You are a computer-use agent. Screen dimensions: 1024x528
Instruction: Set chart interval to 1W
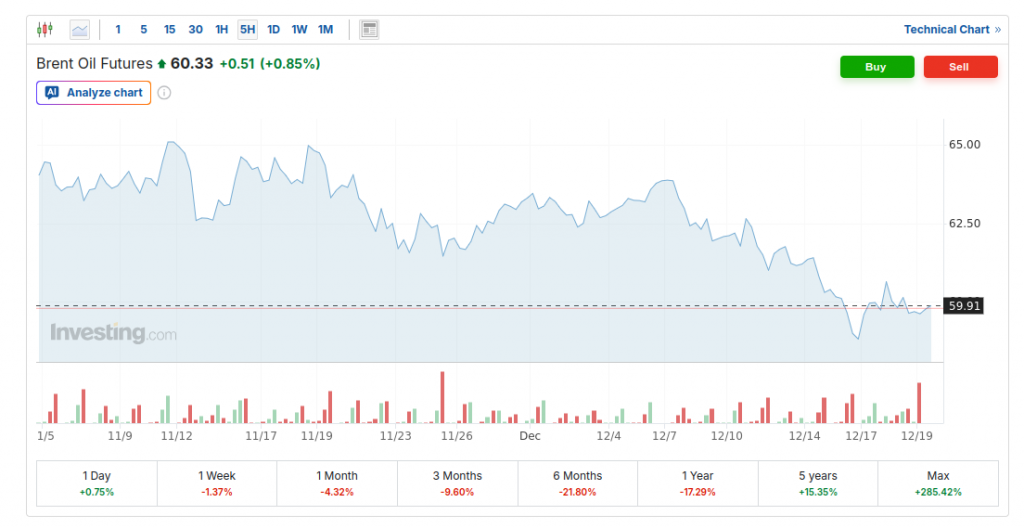pos(299,29)
